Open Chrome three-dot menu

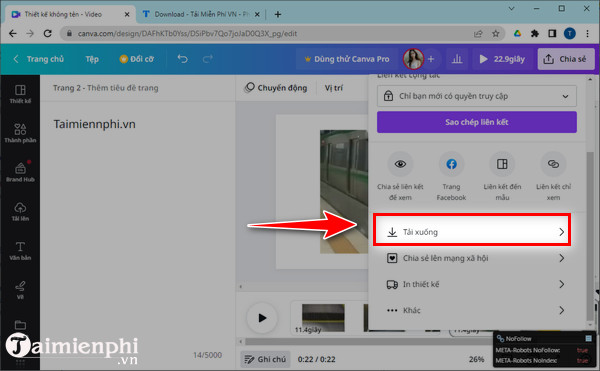tap(587, 34)
